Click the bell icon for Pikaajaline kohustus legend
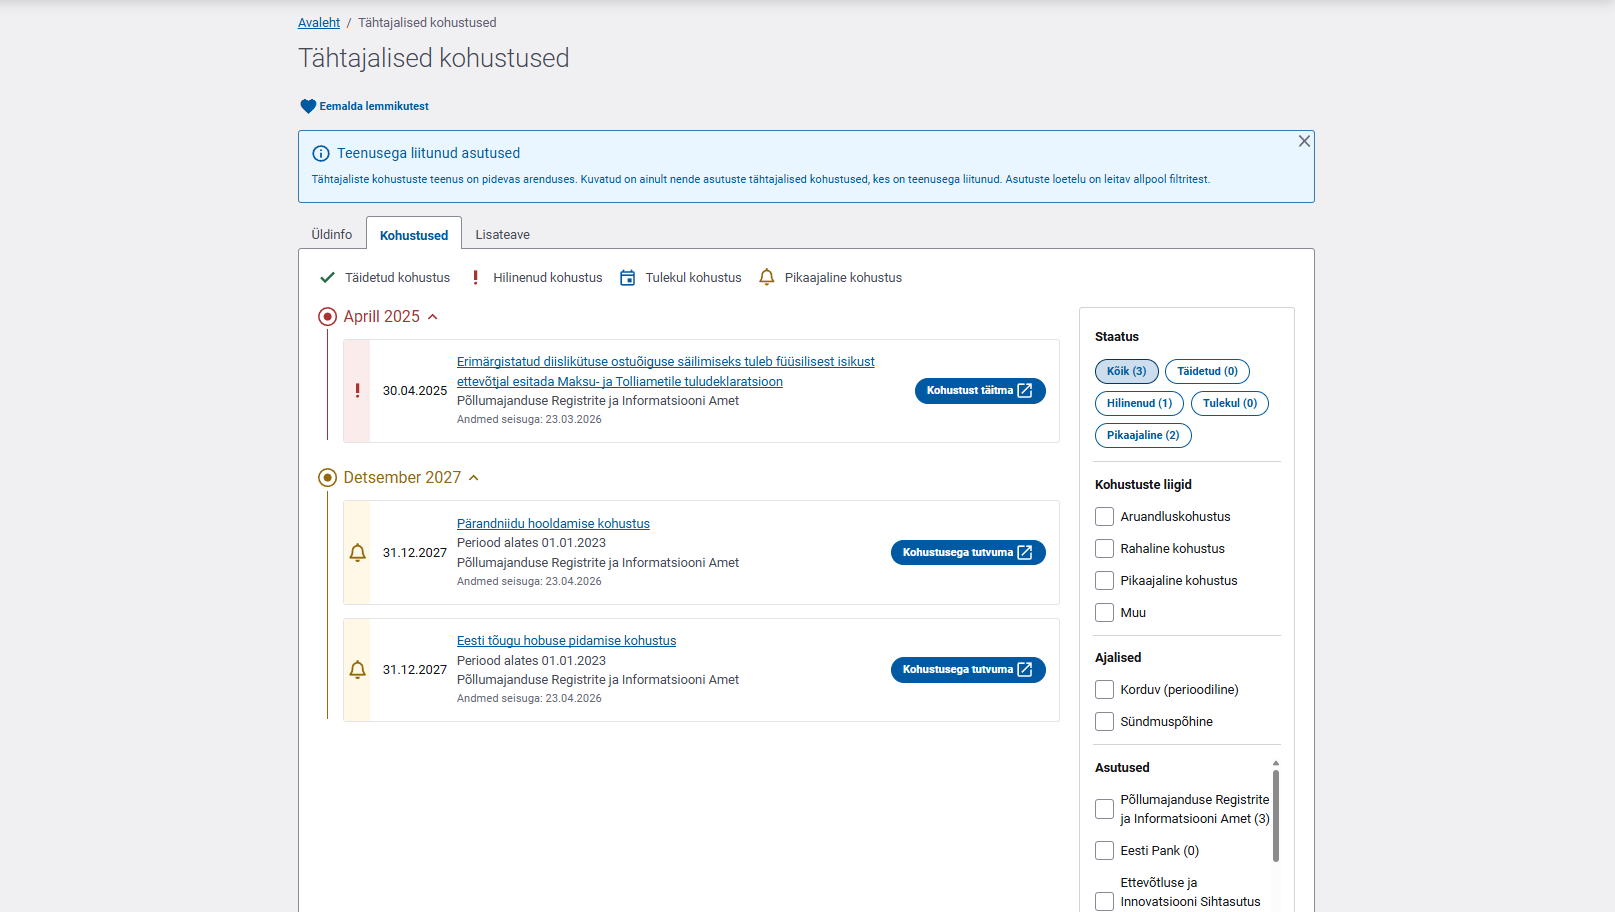Image resolution: width=1615 pixels, height=912 pixels. click(766, 277)
